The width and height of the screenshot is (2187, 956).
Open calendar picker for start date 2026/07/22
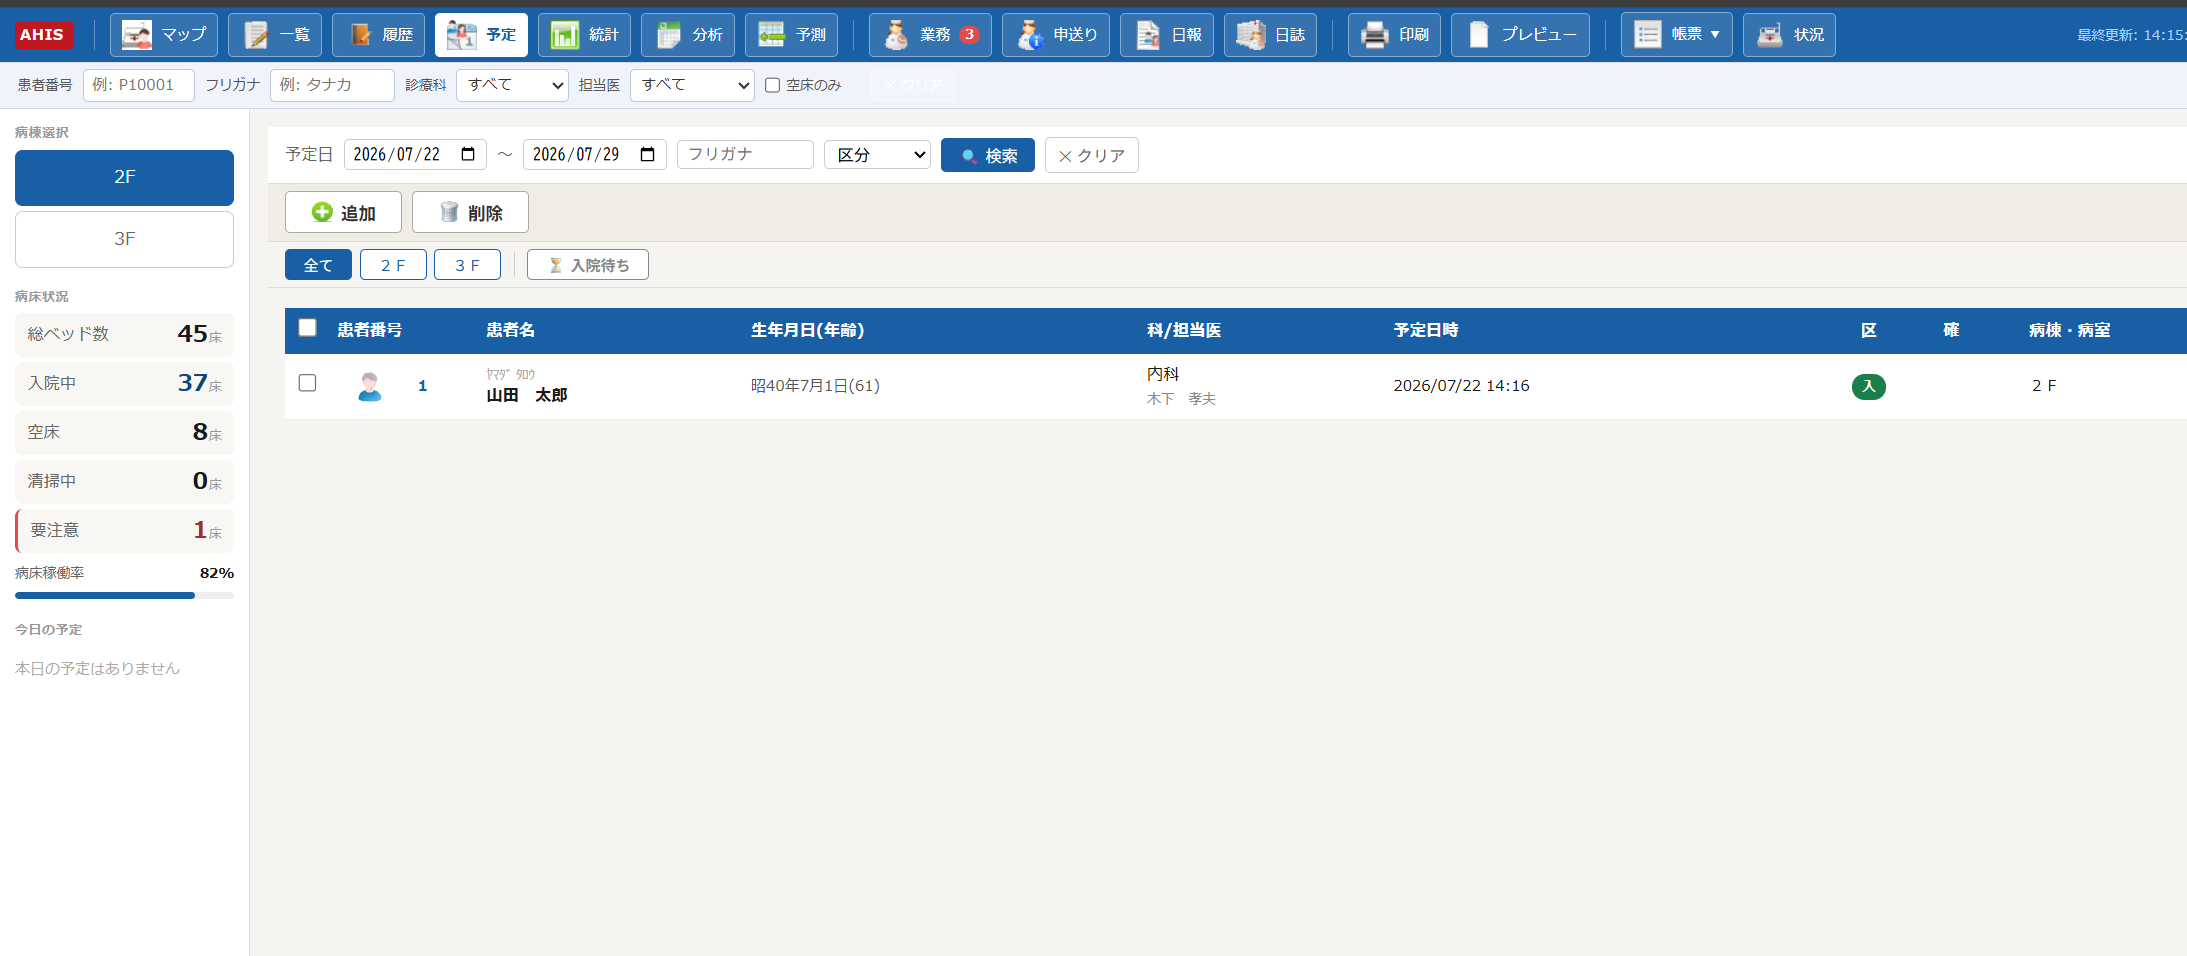point(468,154)
